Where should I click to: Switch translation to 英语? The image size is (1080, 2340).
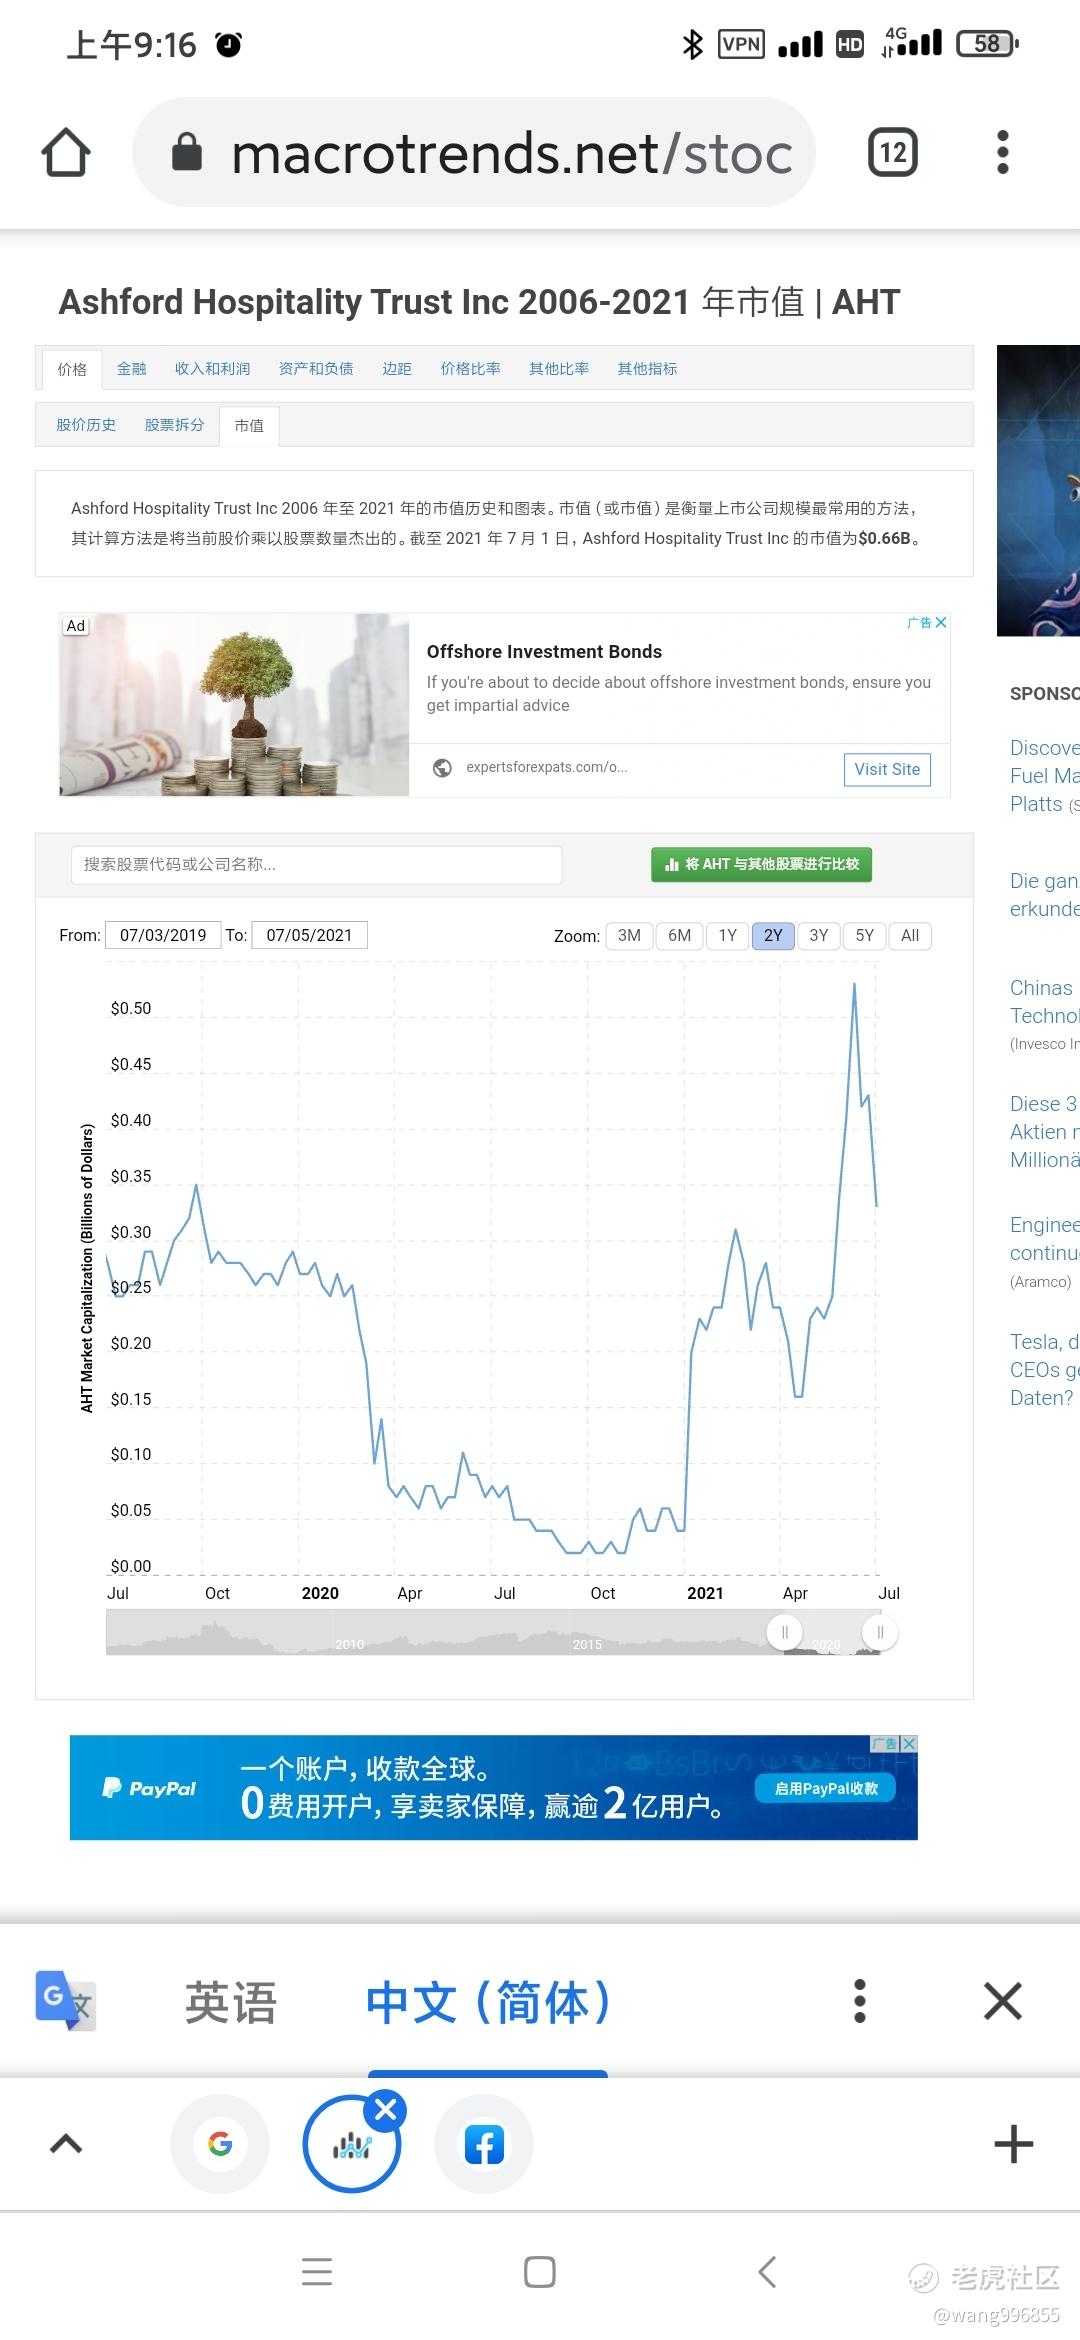click(230, 2002)
